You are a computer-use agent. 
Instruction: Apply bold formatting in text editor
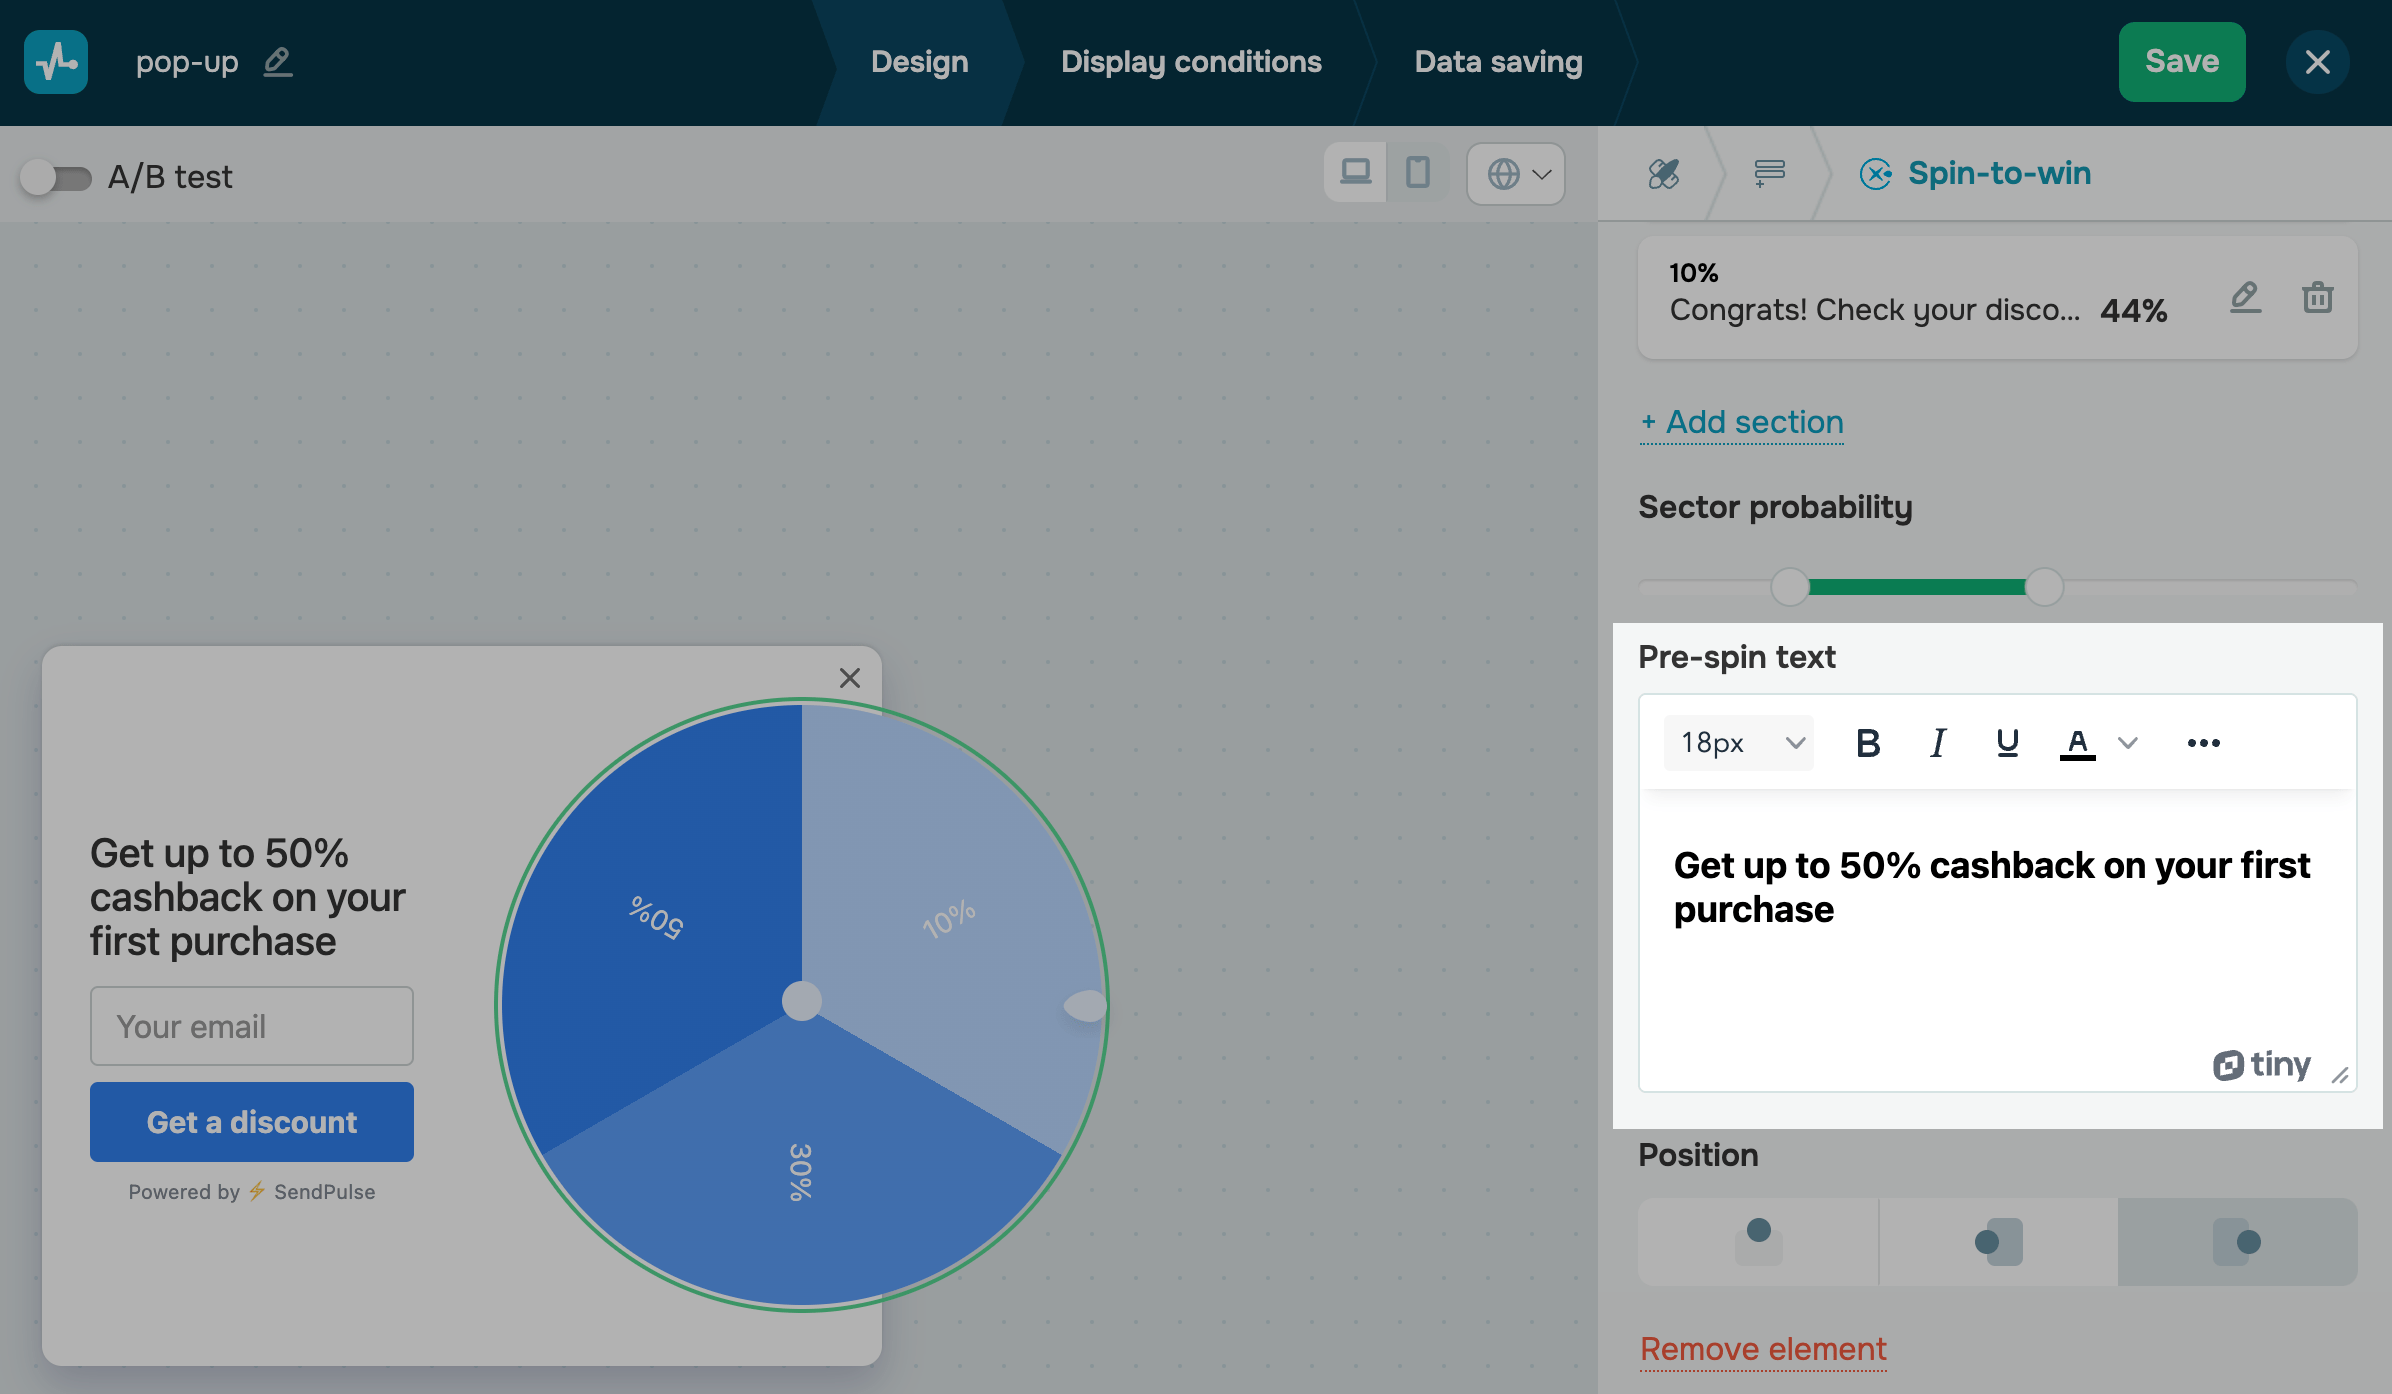1867,743
